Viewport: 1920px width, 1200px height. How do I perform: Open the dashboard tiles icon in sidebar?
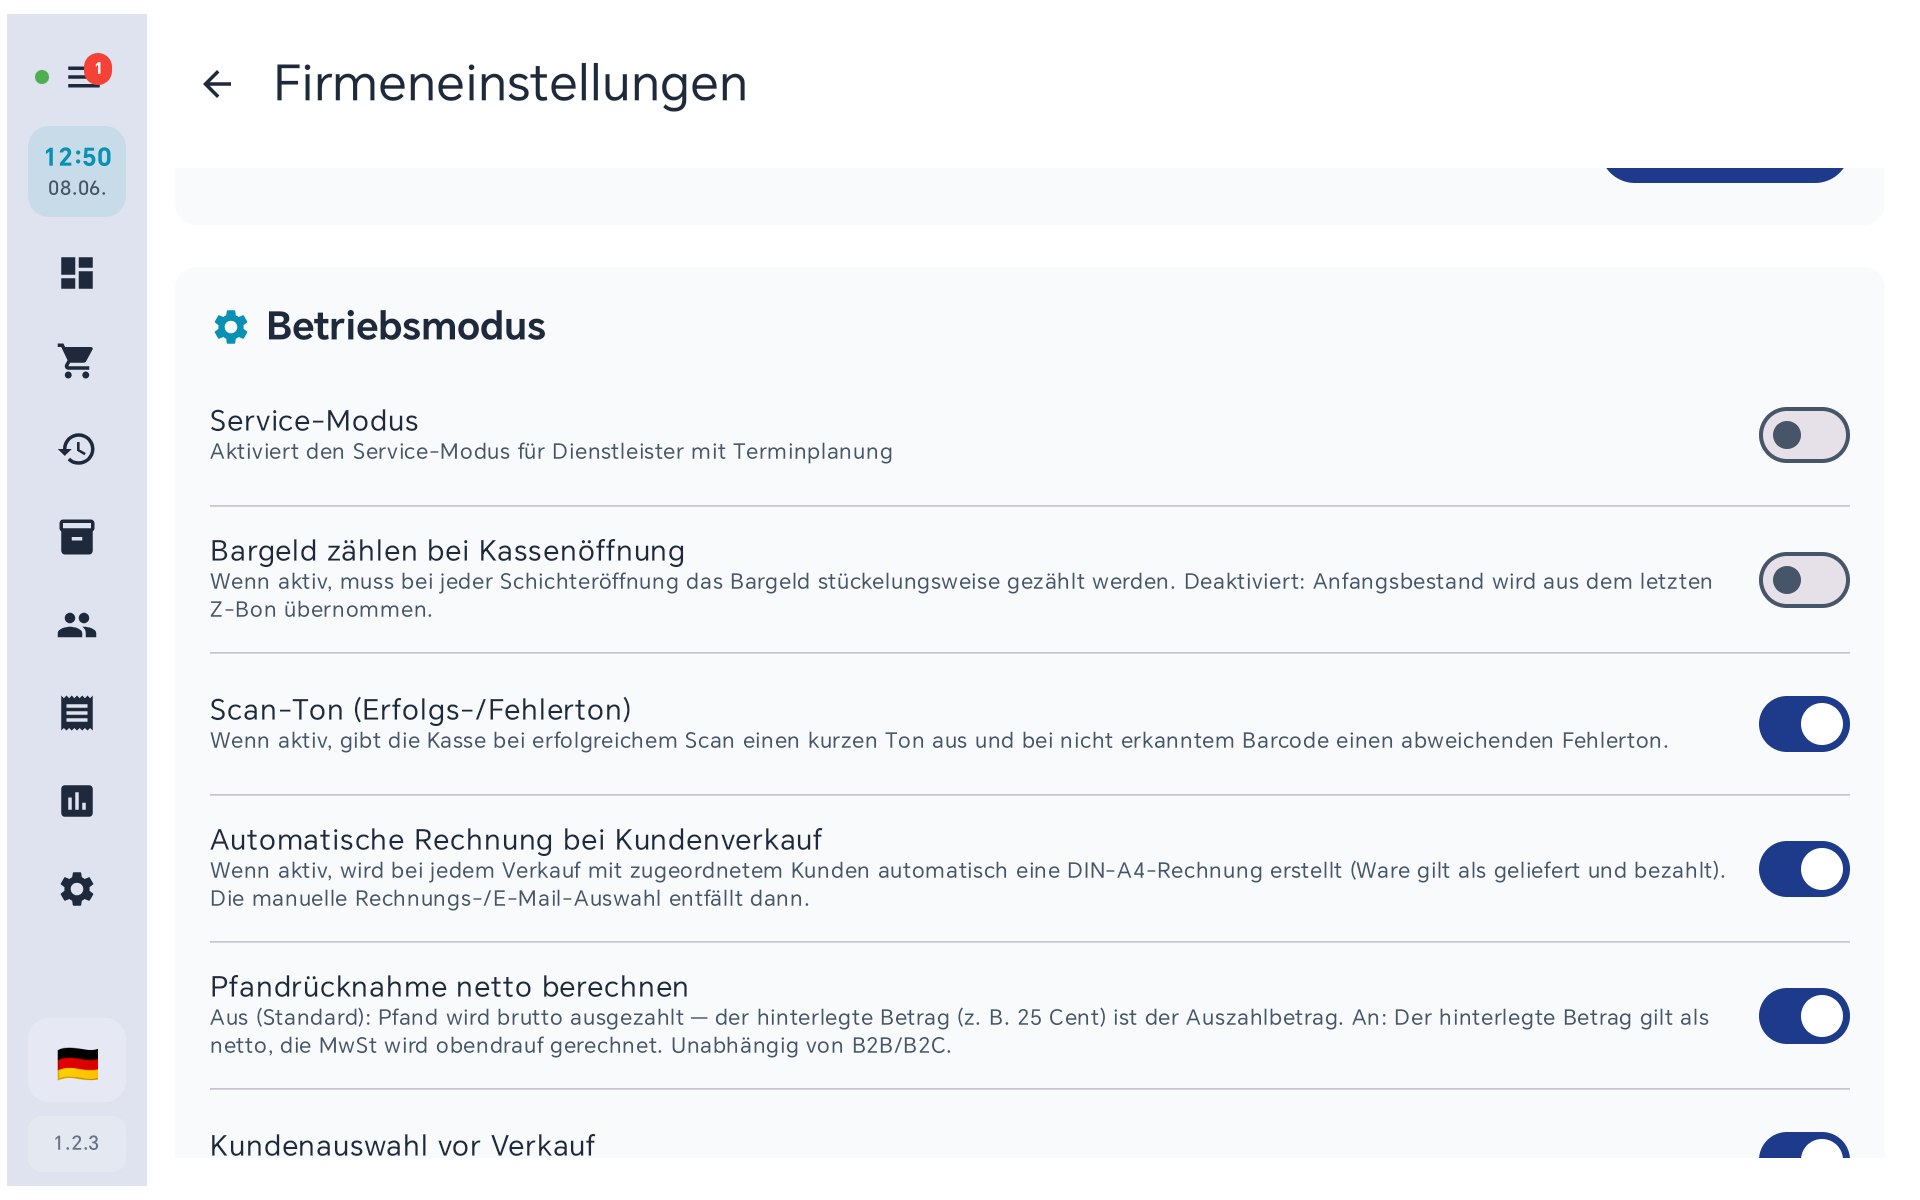[77, 273]
